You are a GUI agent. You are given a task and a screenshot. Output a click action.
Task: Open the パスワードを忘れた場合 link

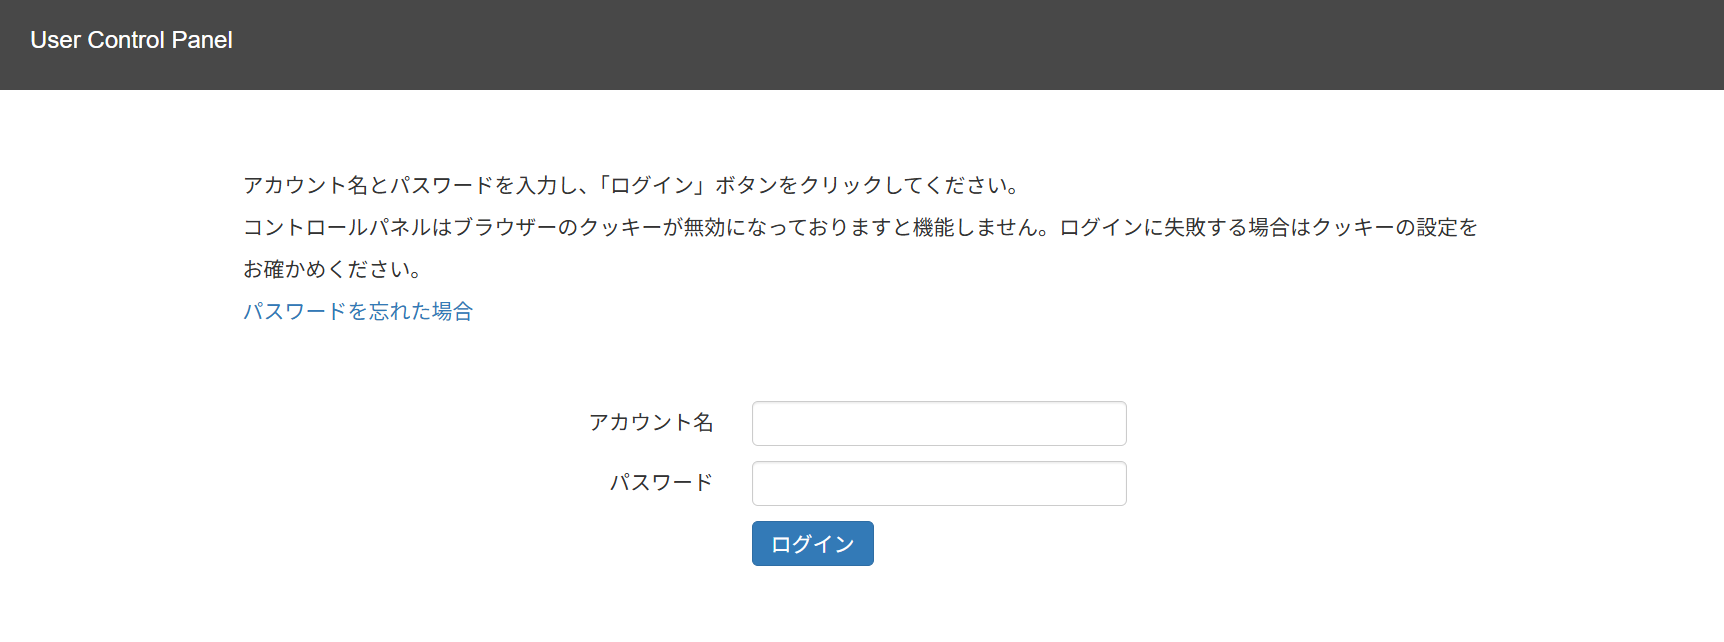(358, 311)
